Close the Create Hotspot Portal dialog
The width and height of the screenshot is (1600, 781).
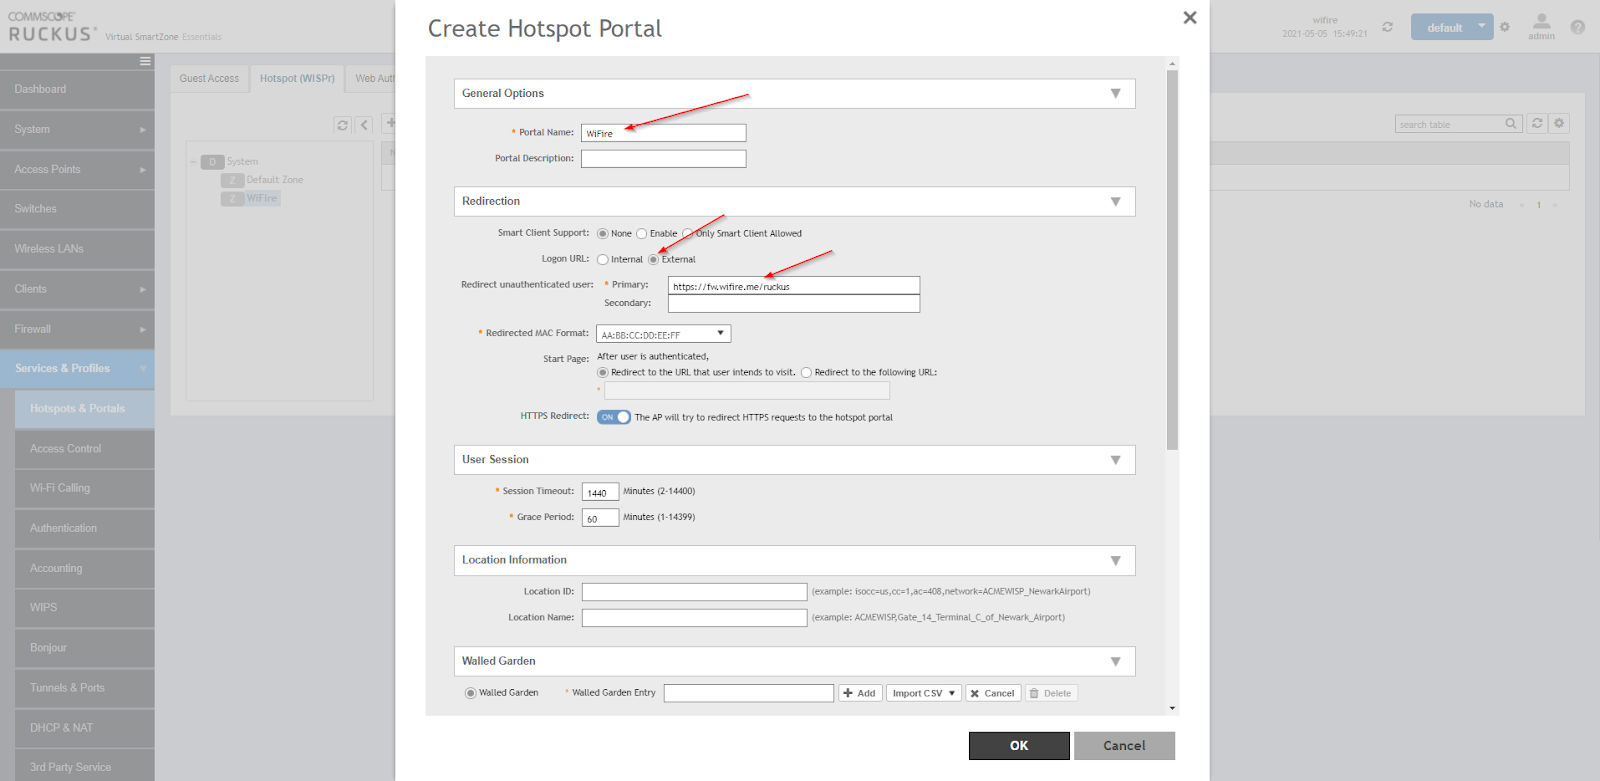1189,17
